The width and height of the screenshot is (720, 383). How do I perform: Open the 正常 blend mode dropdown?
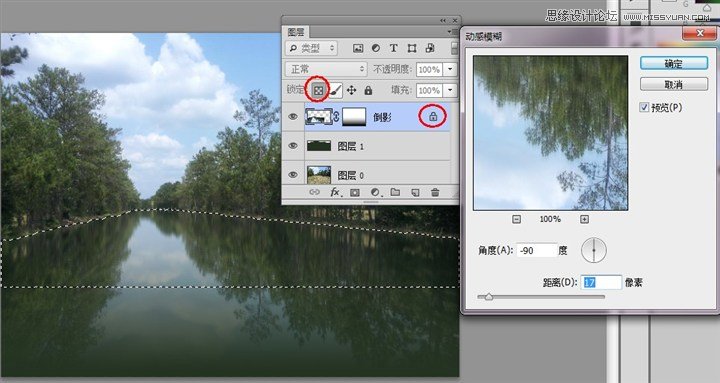coord(326,69)
